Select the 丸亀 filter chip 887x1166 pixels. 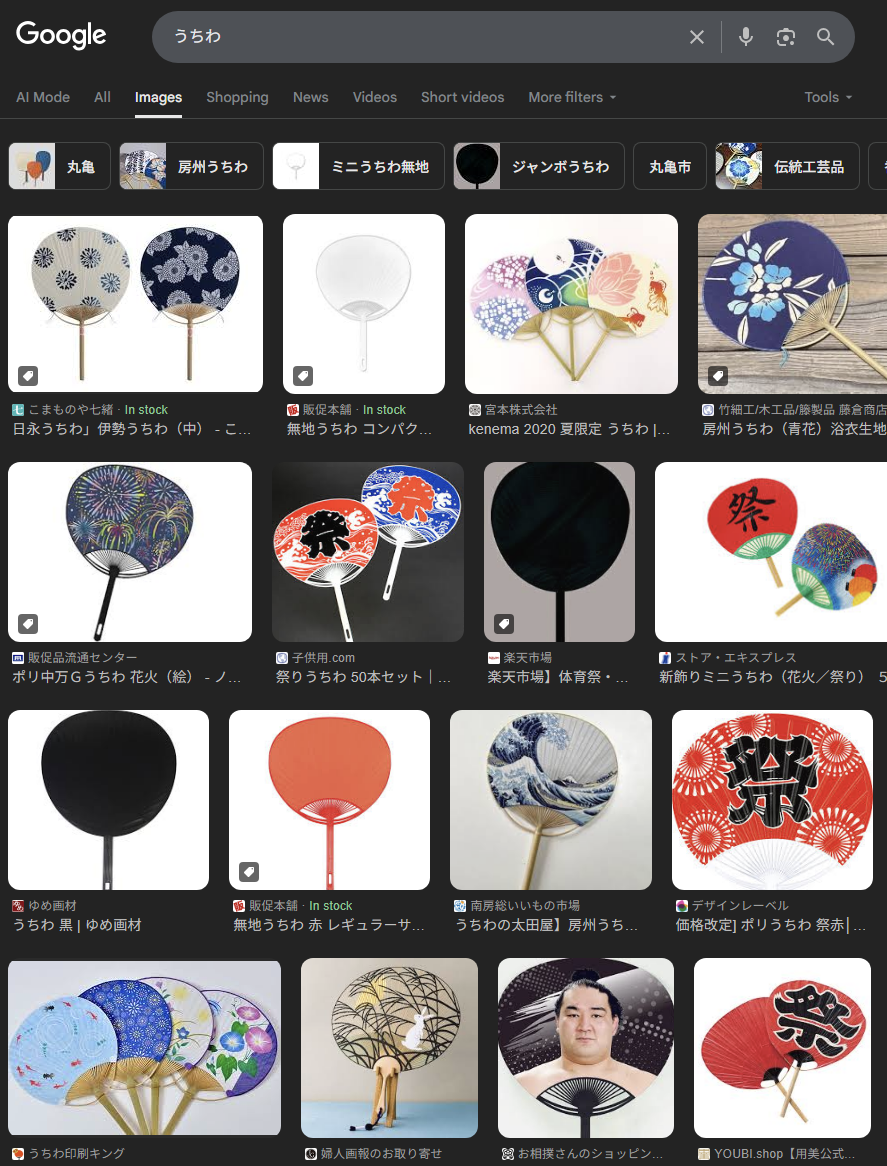point(59,167)
